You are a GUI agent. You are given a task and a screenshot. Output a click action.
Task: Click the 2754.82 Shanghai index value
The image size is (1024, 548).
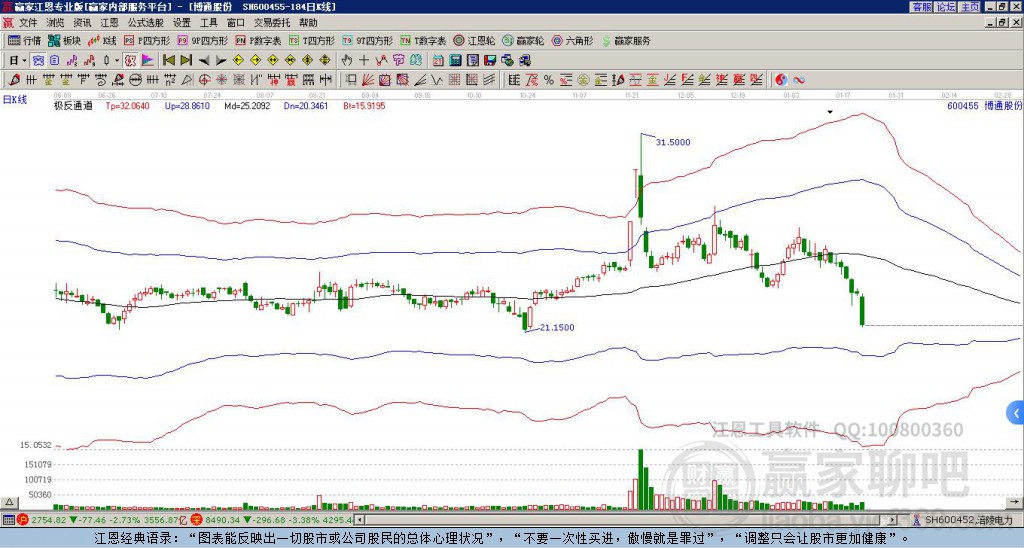(x=49, y=520)
